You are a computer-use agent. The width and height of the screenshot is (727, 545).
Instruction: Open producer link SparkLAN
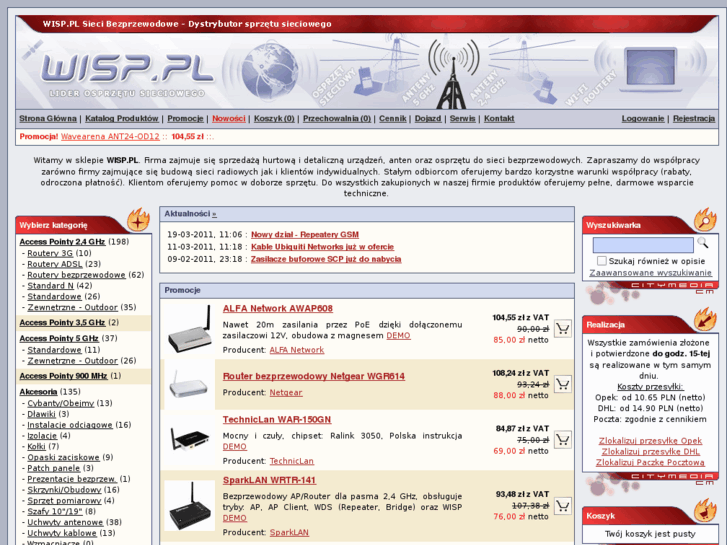point(289,532)
